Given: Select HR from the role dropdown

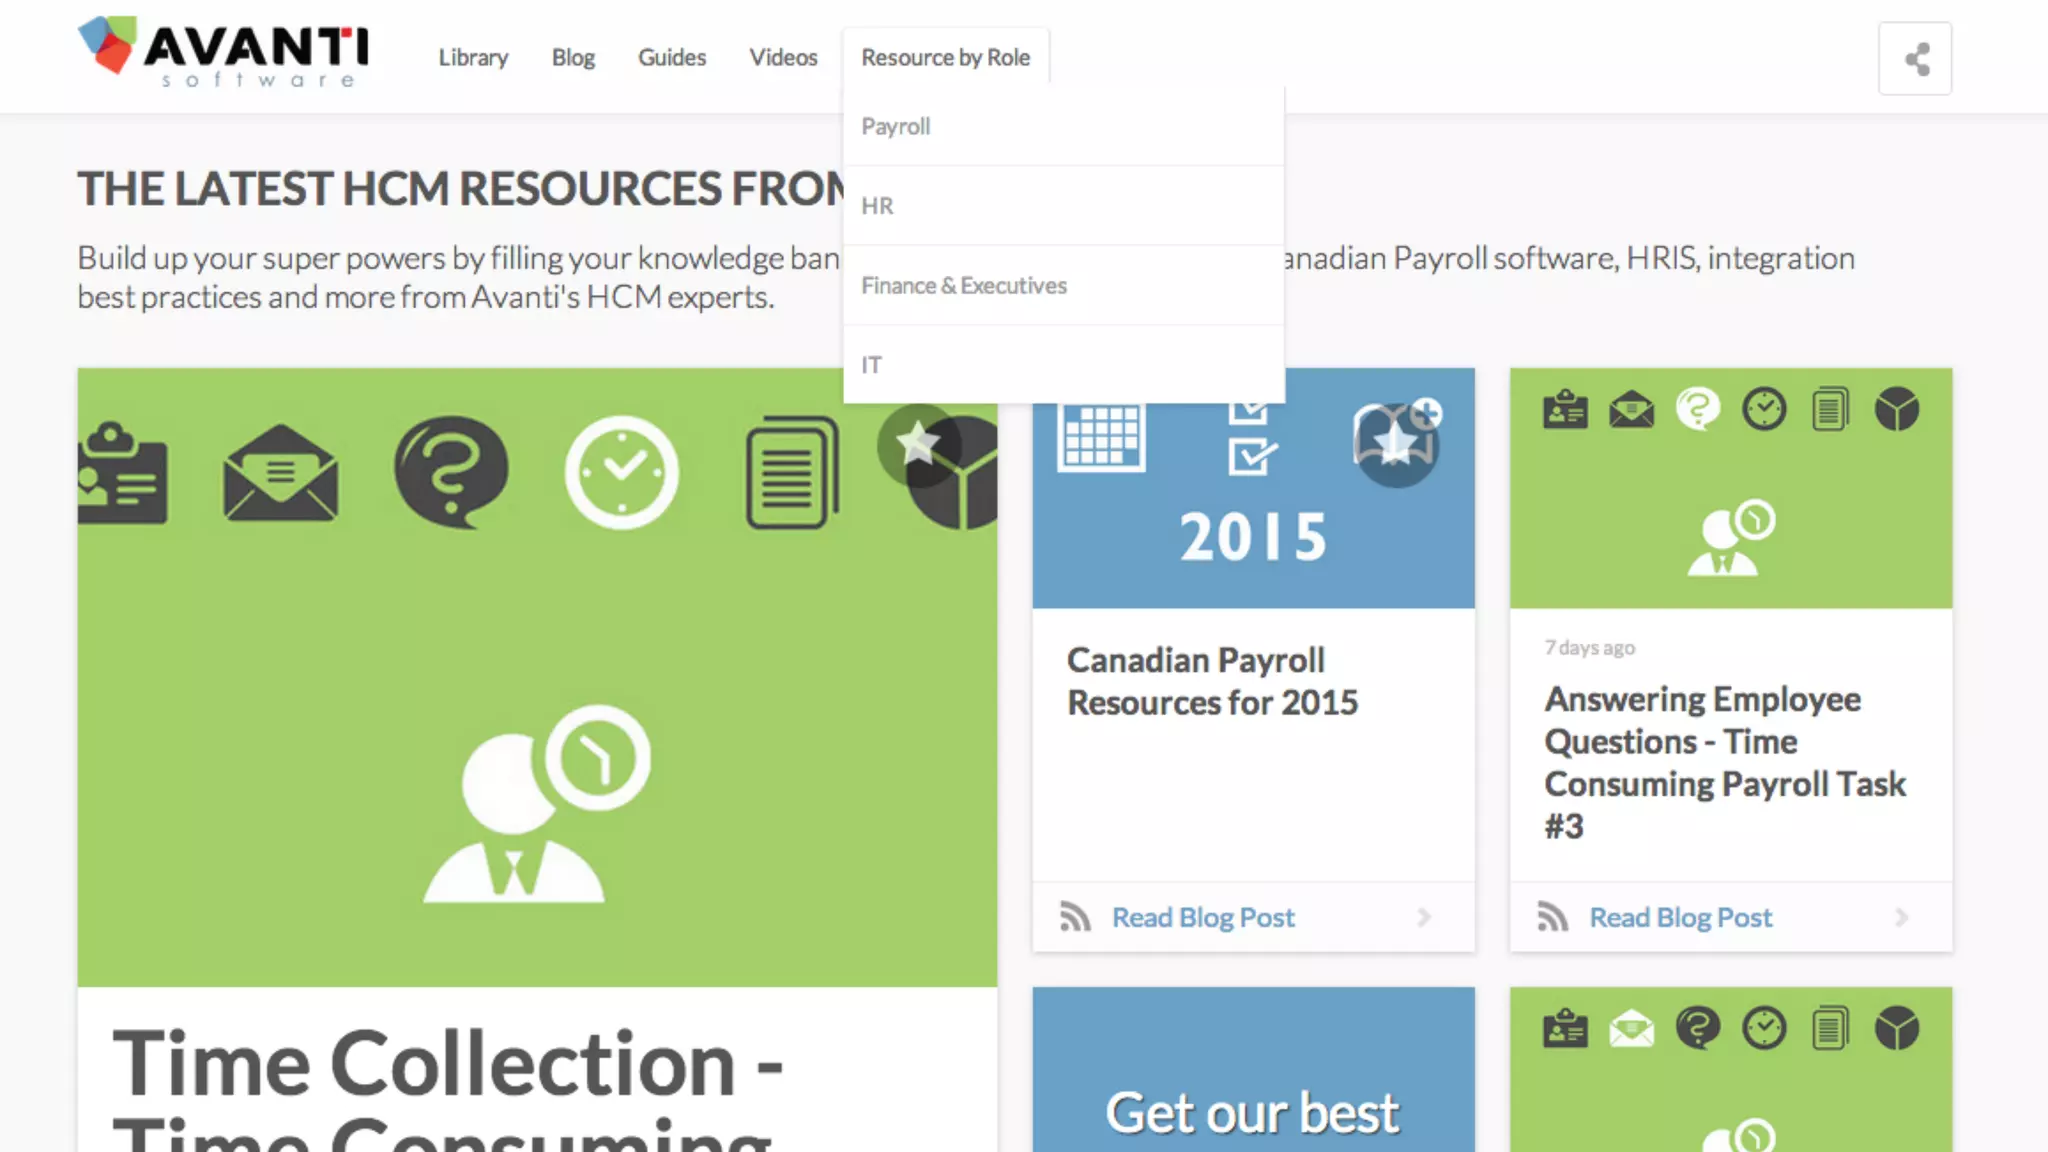Looking at the screenshot, I should tap(877, 206).
